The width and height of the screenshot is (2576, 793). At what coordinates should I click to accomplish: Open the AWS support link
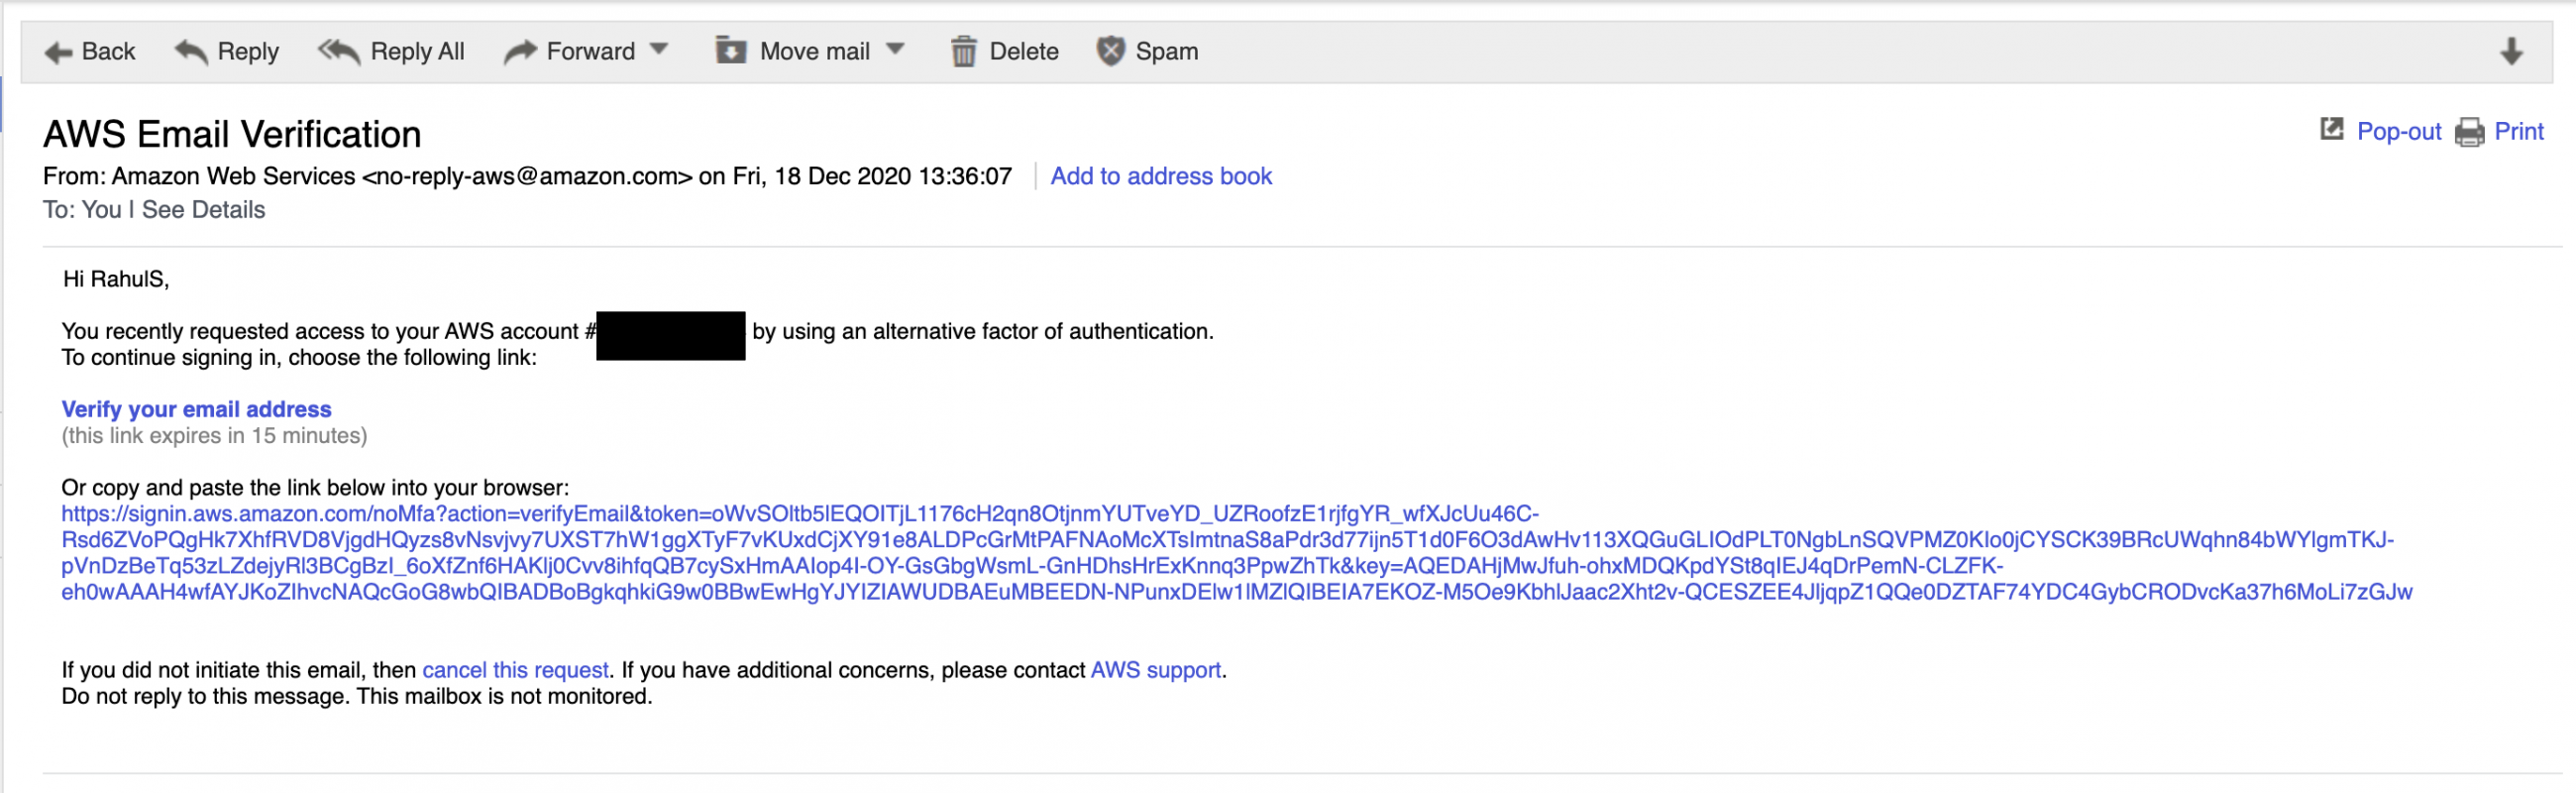[1155, 670]
